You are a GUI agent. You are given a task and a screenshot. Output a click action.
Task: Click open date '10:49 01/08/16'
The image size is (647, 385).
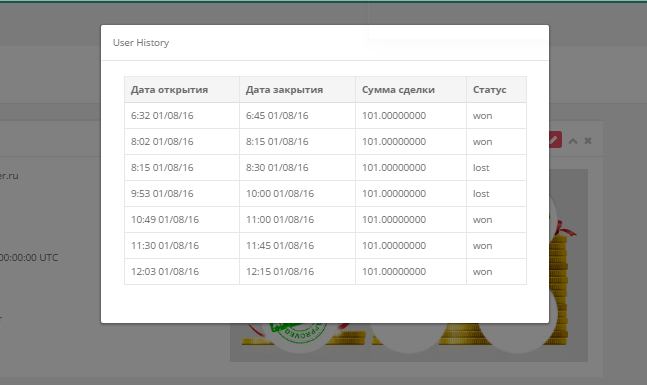coord(165,220)
